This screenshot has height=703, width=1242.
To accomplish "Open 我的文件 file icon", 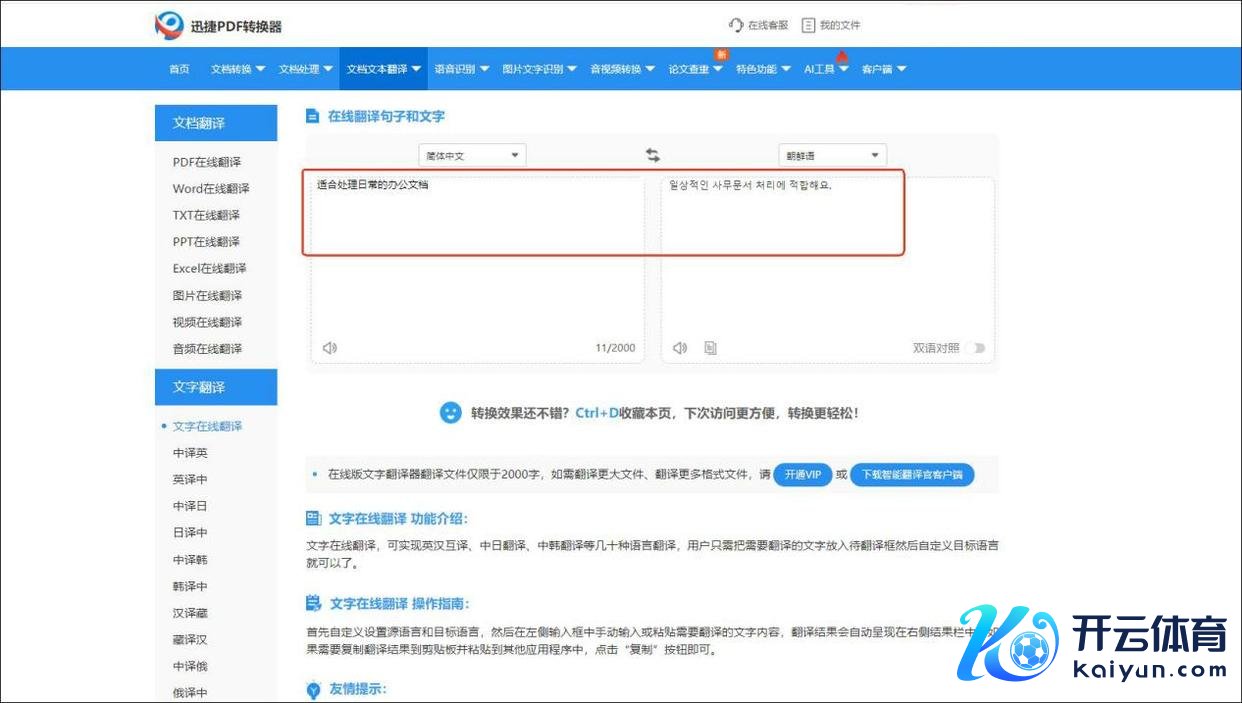I will 808,25.
